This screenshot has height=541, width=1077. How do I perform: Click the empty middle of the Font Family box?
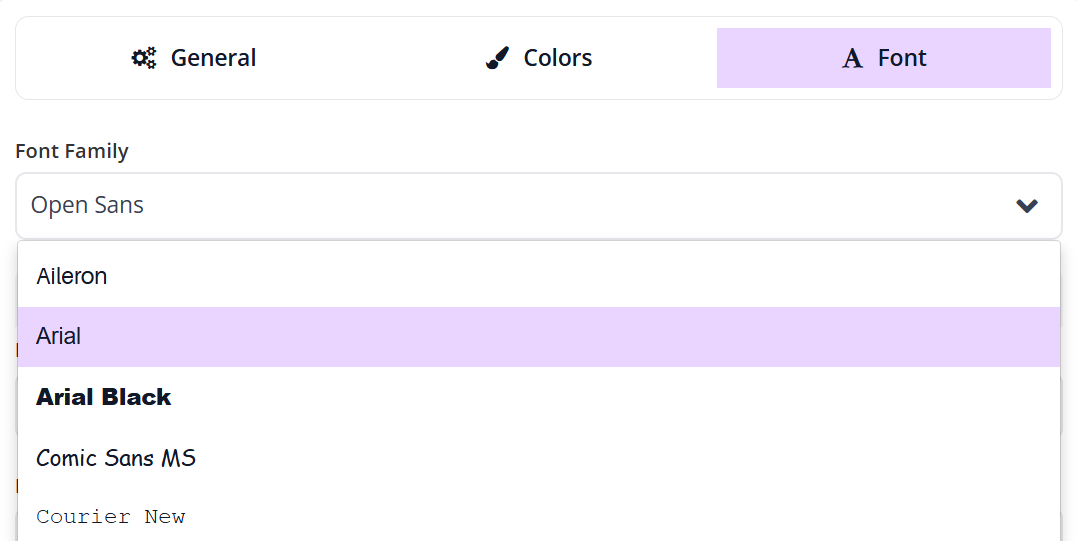pos(540,206)
